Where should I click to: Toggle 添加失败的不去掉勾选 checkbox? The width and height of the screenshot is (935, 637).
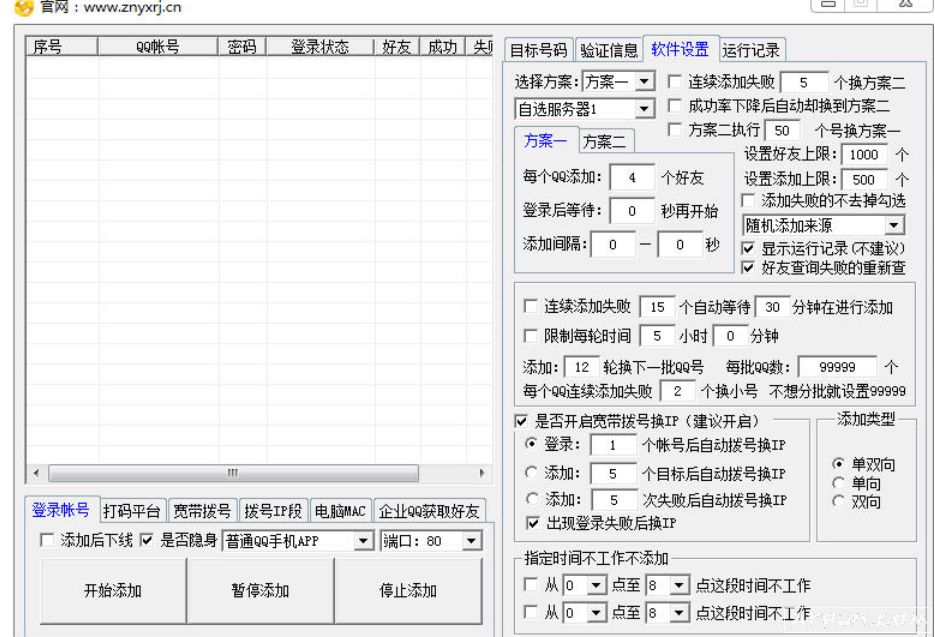click(748, 200)
